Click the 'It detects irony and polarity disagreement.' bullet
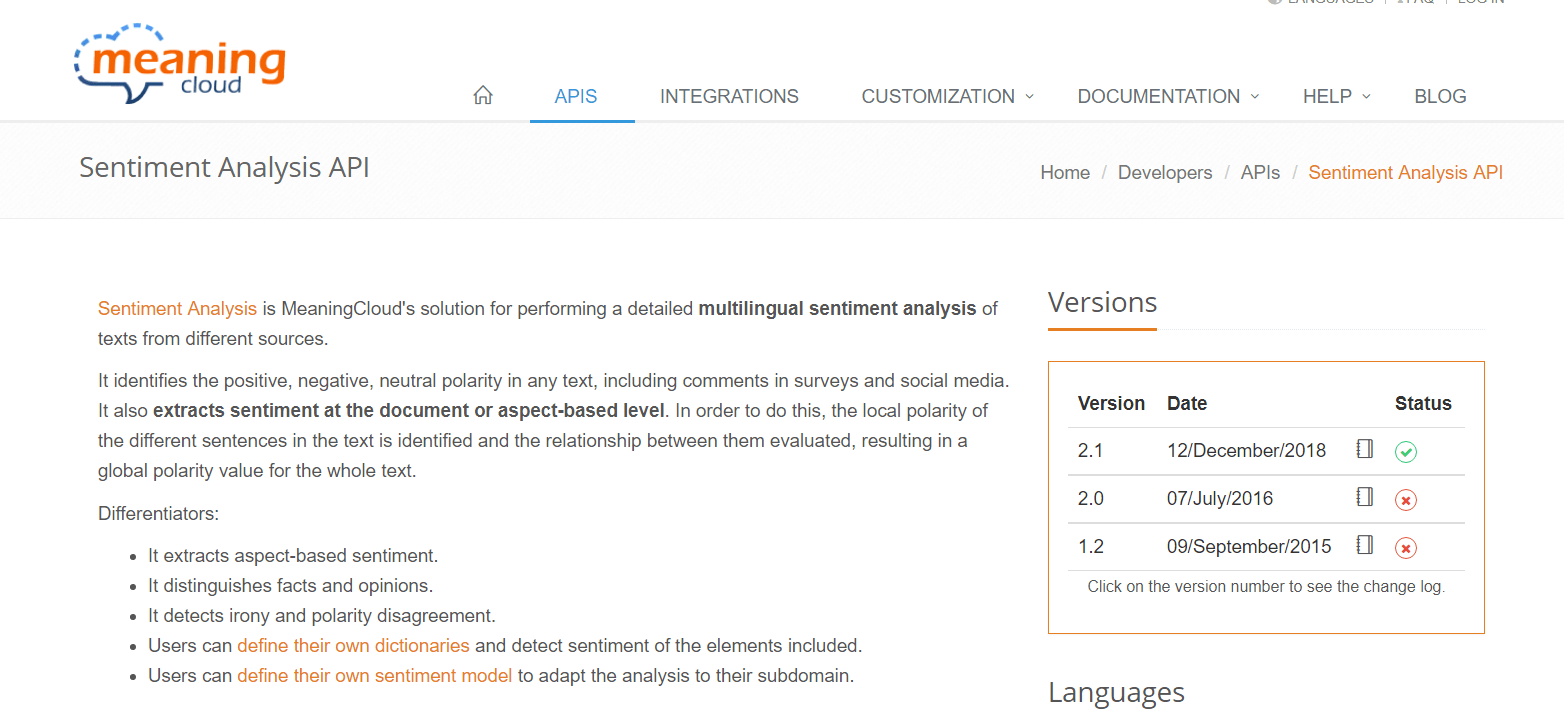This screenshot has width=1564, height=716. click(322, 616)
